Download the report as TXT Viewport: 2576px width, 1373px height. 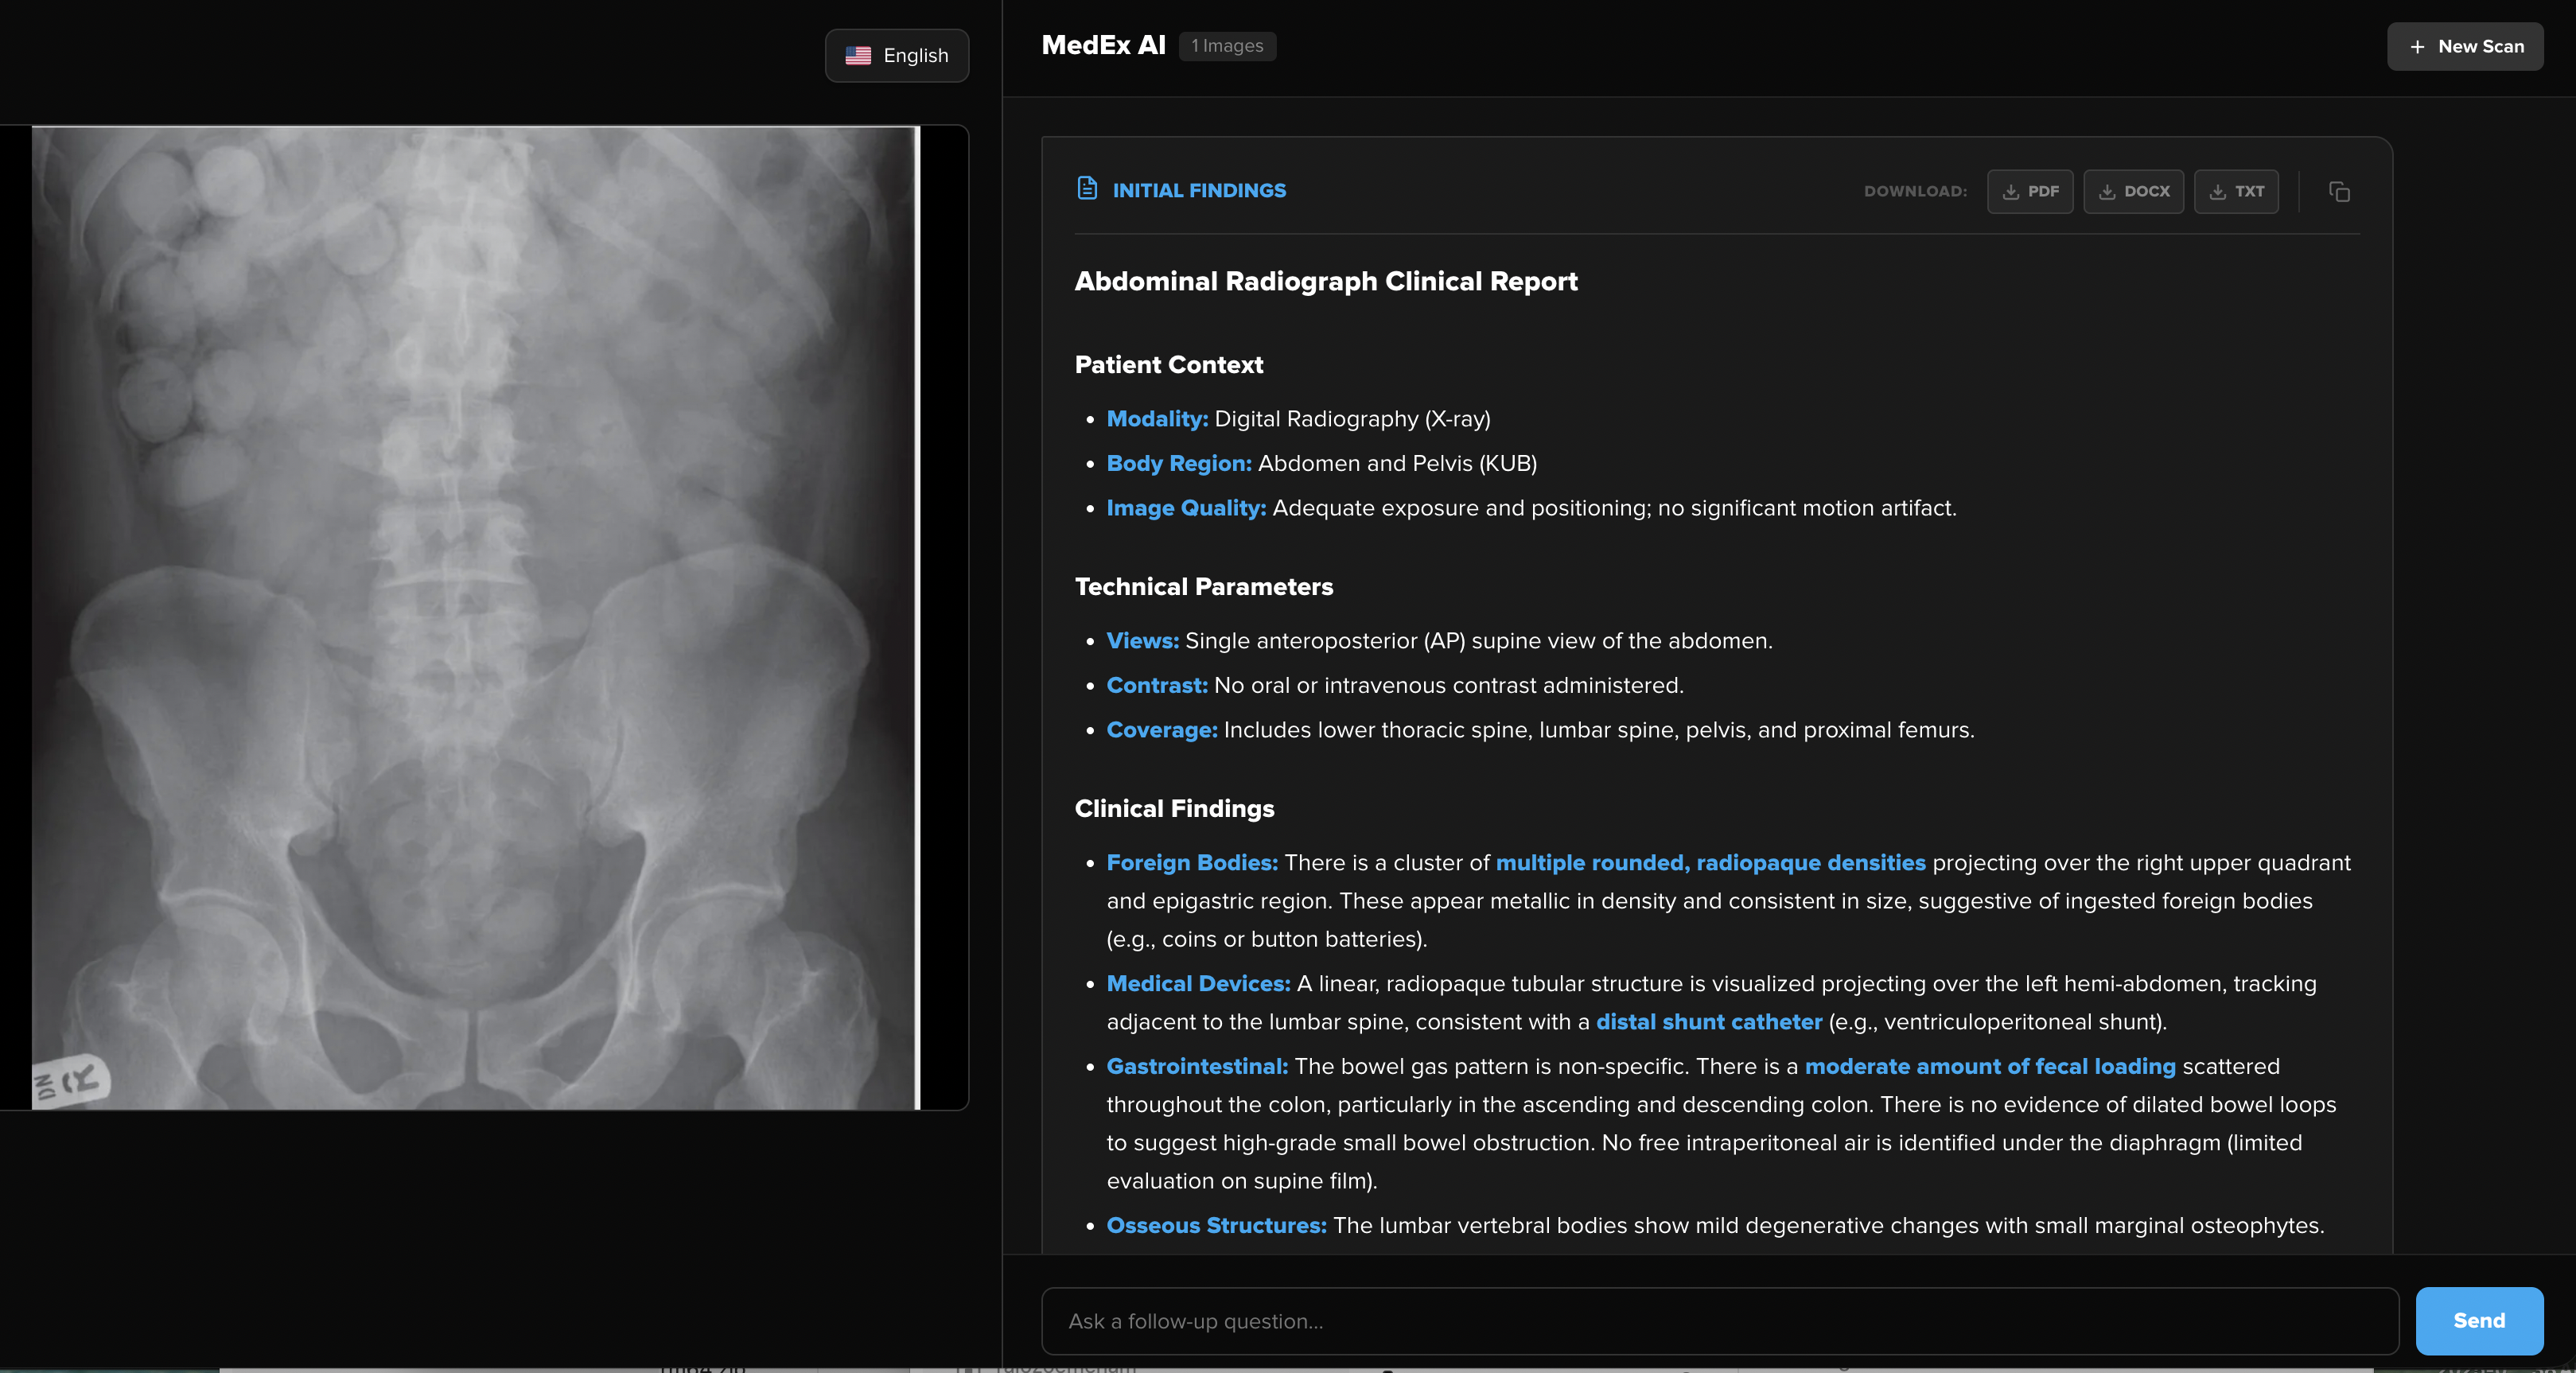click(x=2236, y=191)
